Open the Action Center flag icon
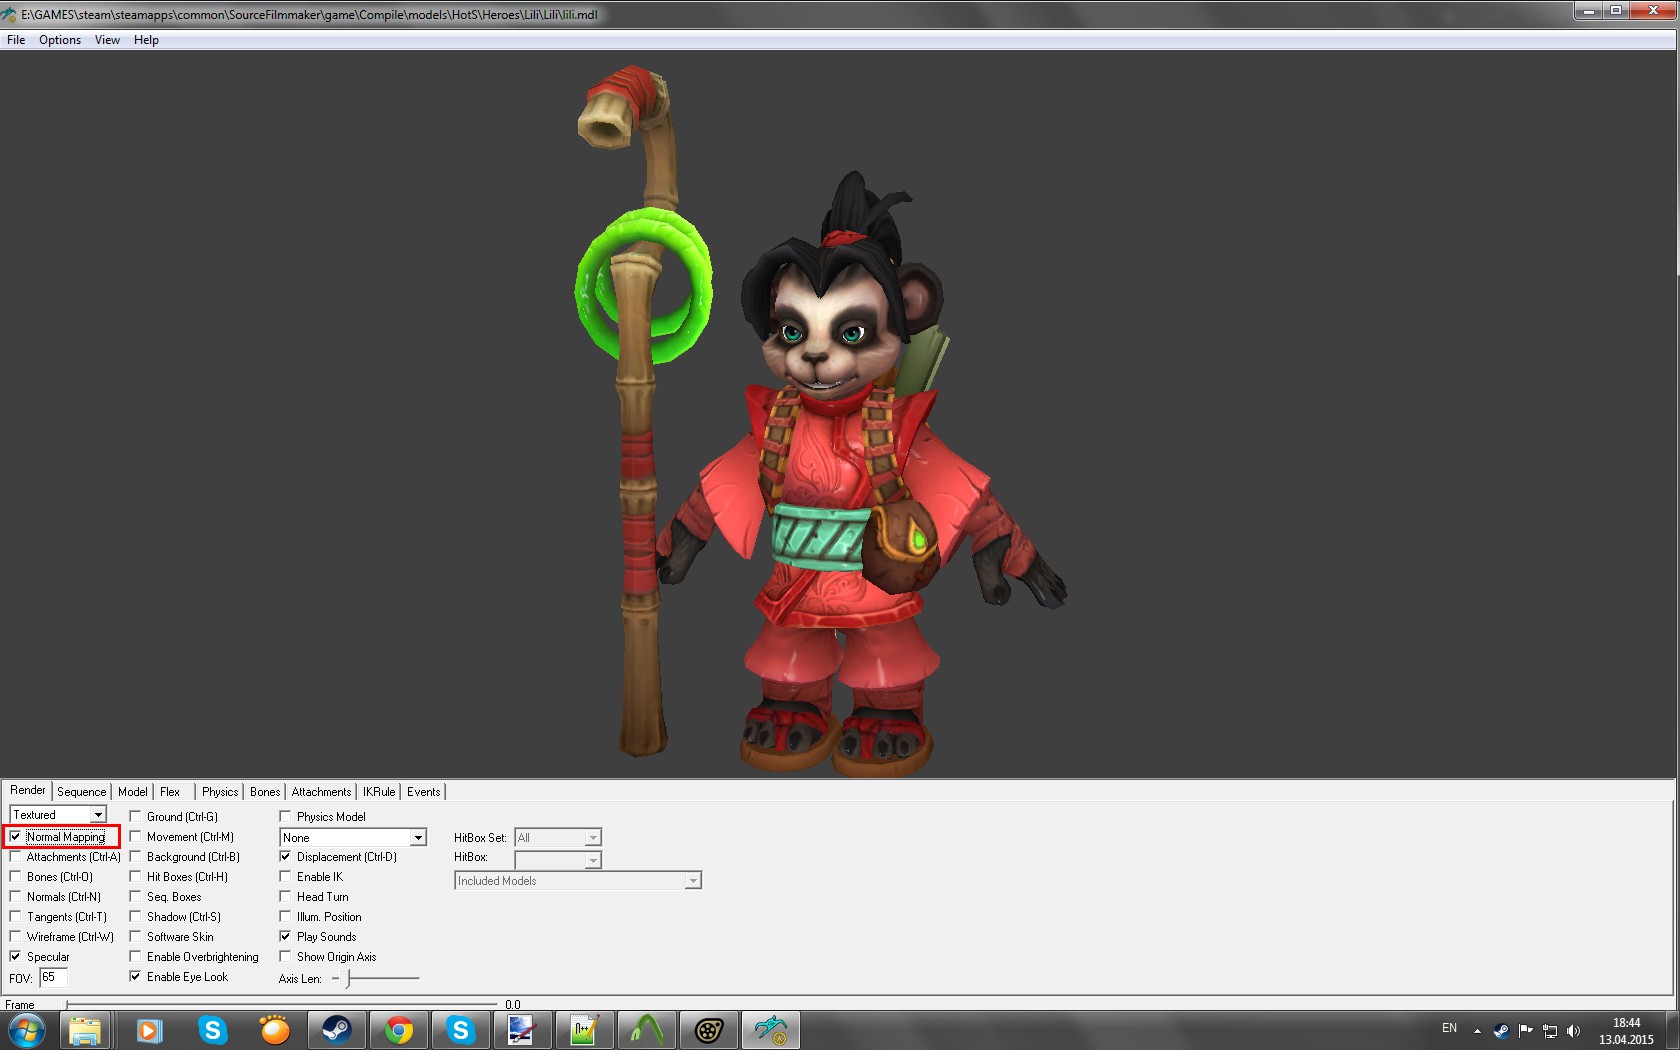The image size is (1680, 1050). (1525, 1031)
